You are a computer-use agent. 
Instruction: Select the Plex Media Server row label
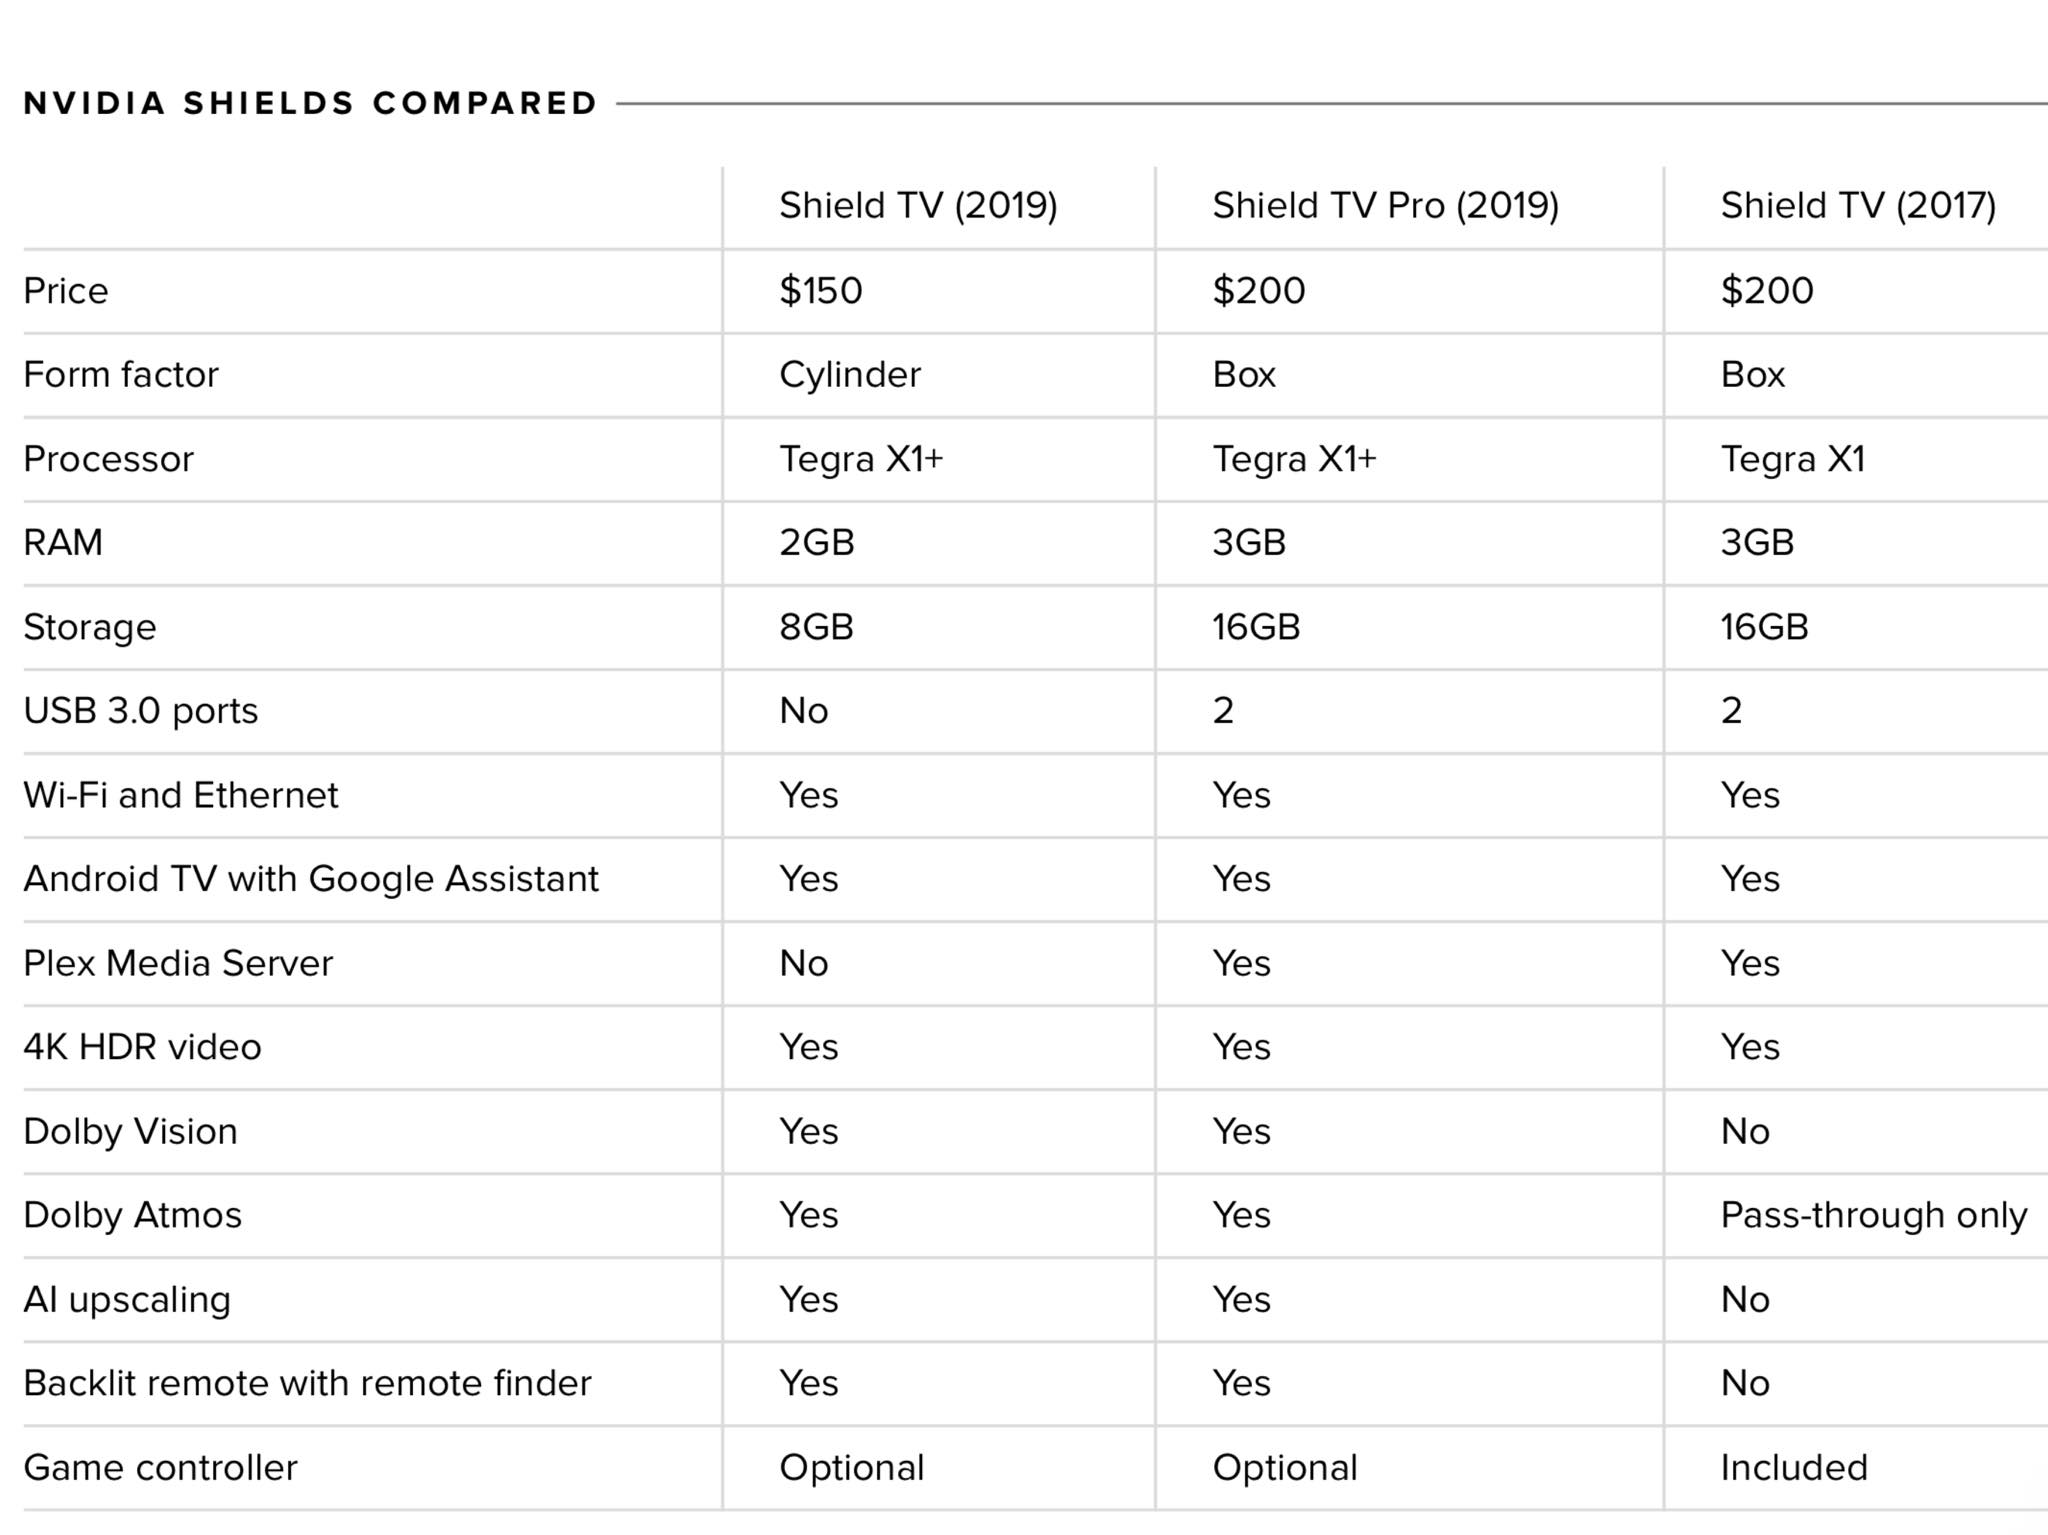coord(178,963)
